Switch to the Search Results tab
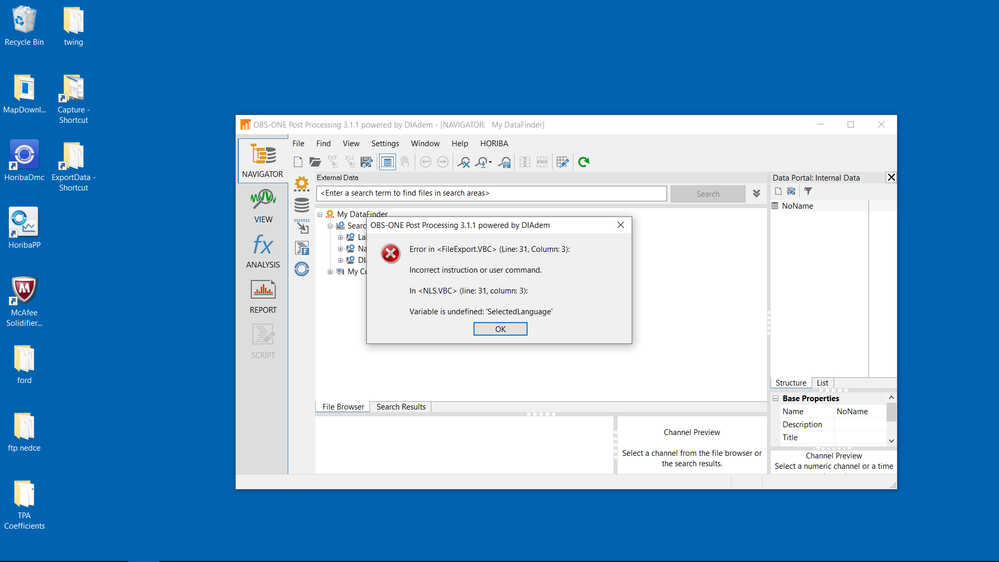Image resolution: width=999 pixels, height=562 pixels. (401, 407)
